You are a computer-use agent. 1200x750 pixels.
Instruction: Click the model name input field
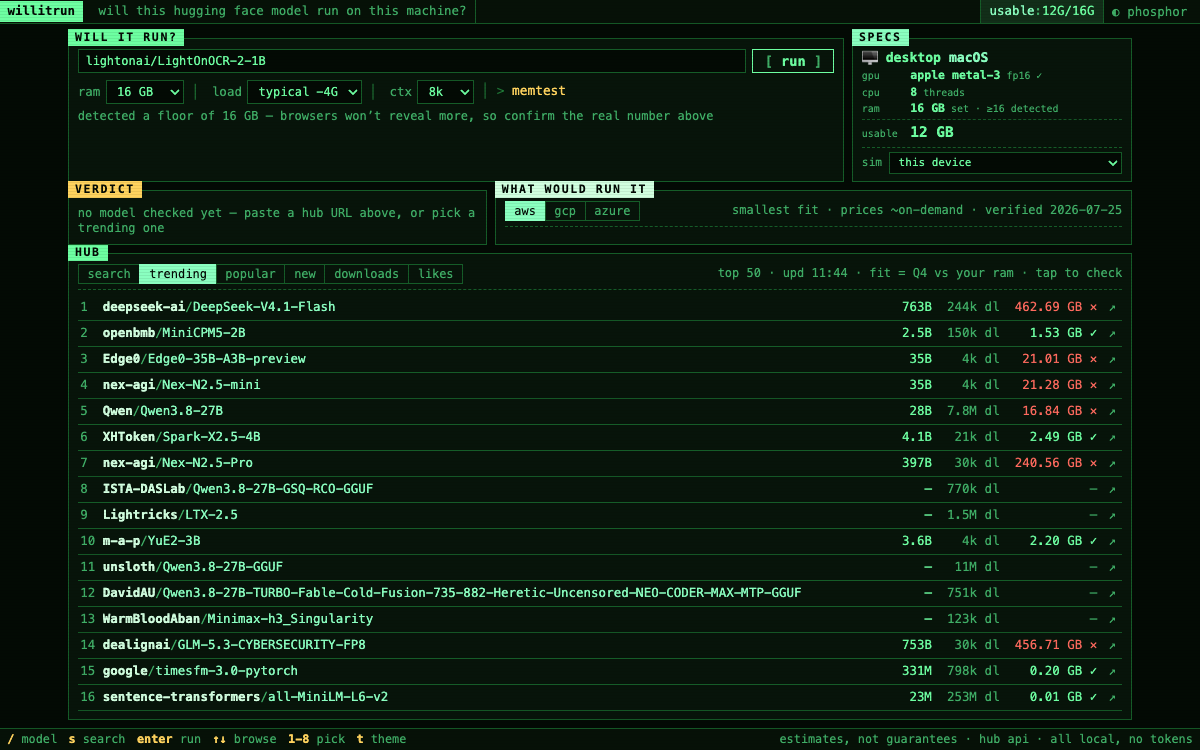[x=412, y=61]
